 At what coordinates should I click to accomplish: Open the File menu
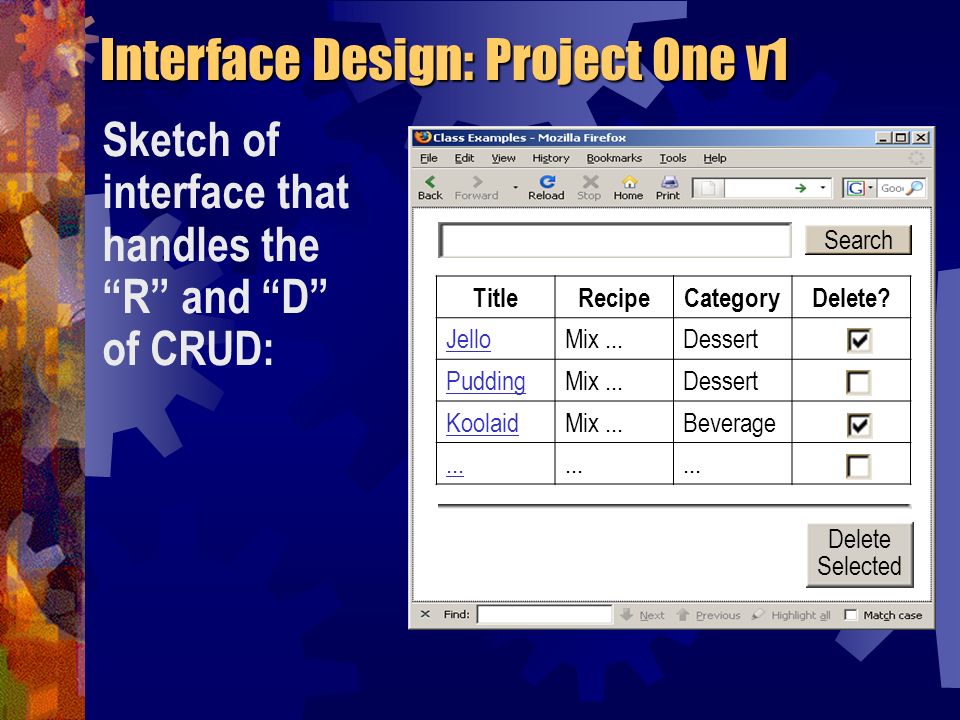click(429, 158)
